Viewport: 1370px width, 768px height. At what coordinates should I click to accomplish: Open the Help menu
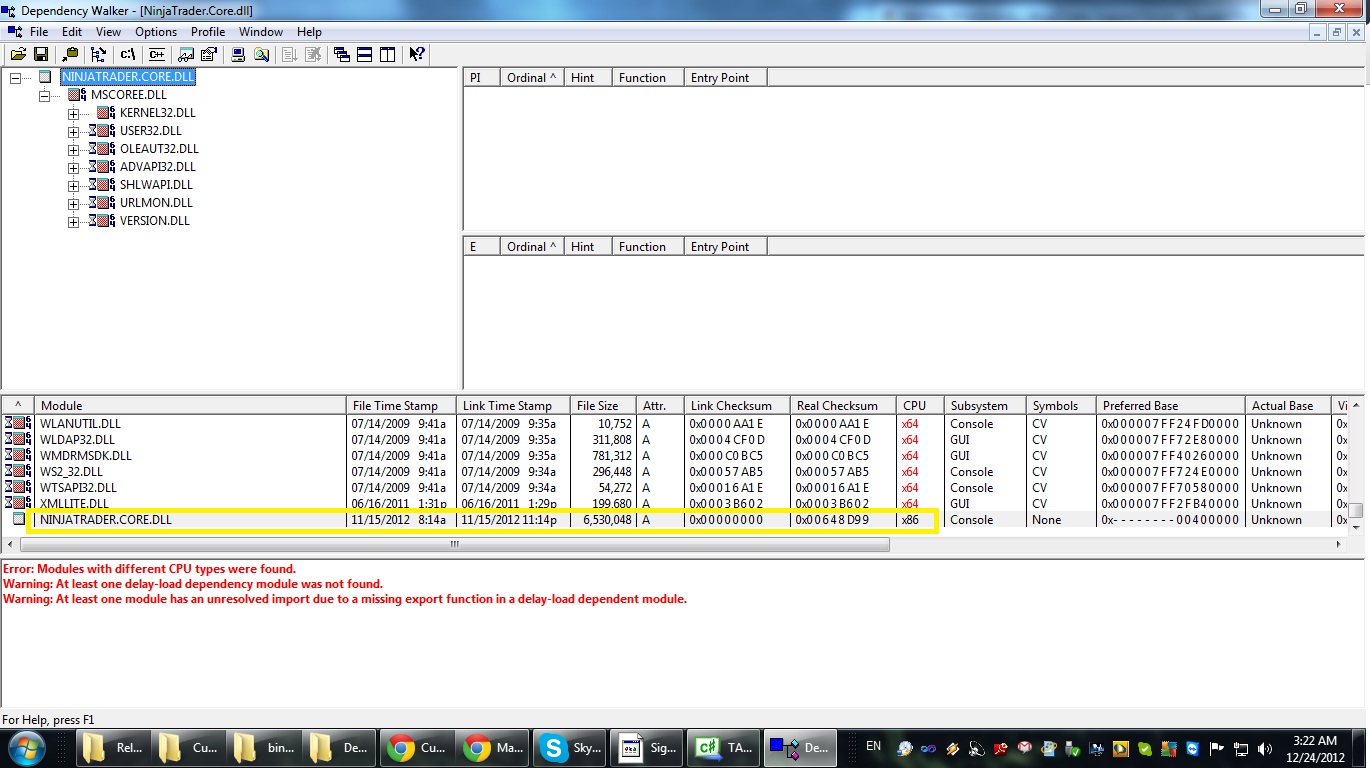(x=310, y=32)
